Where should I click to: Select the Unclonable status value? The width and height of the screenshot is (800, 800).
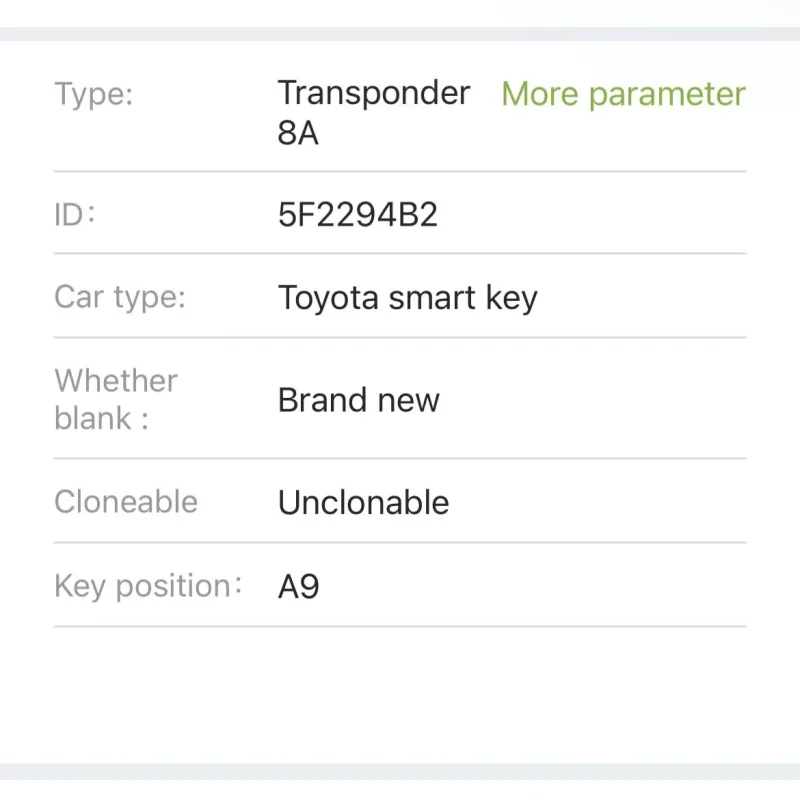(363, 502)
